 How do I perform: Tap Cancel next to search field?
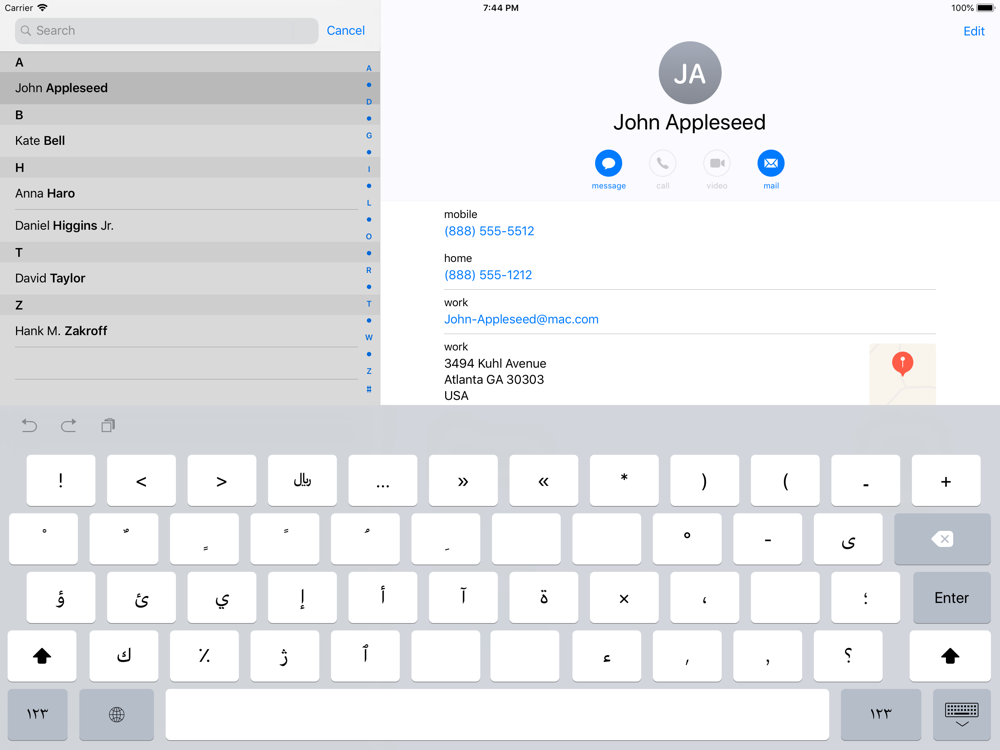point(345,31)
